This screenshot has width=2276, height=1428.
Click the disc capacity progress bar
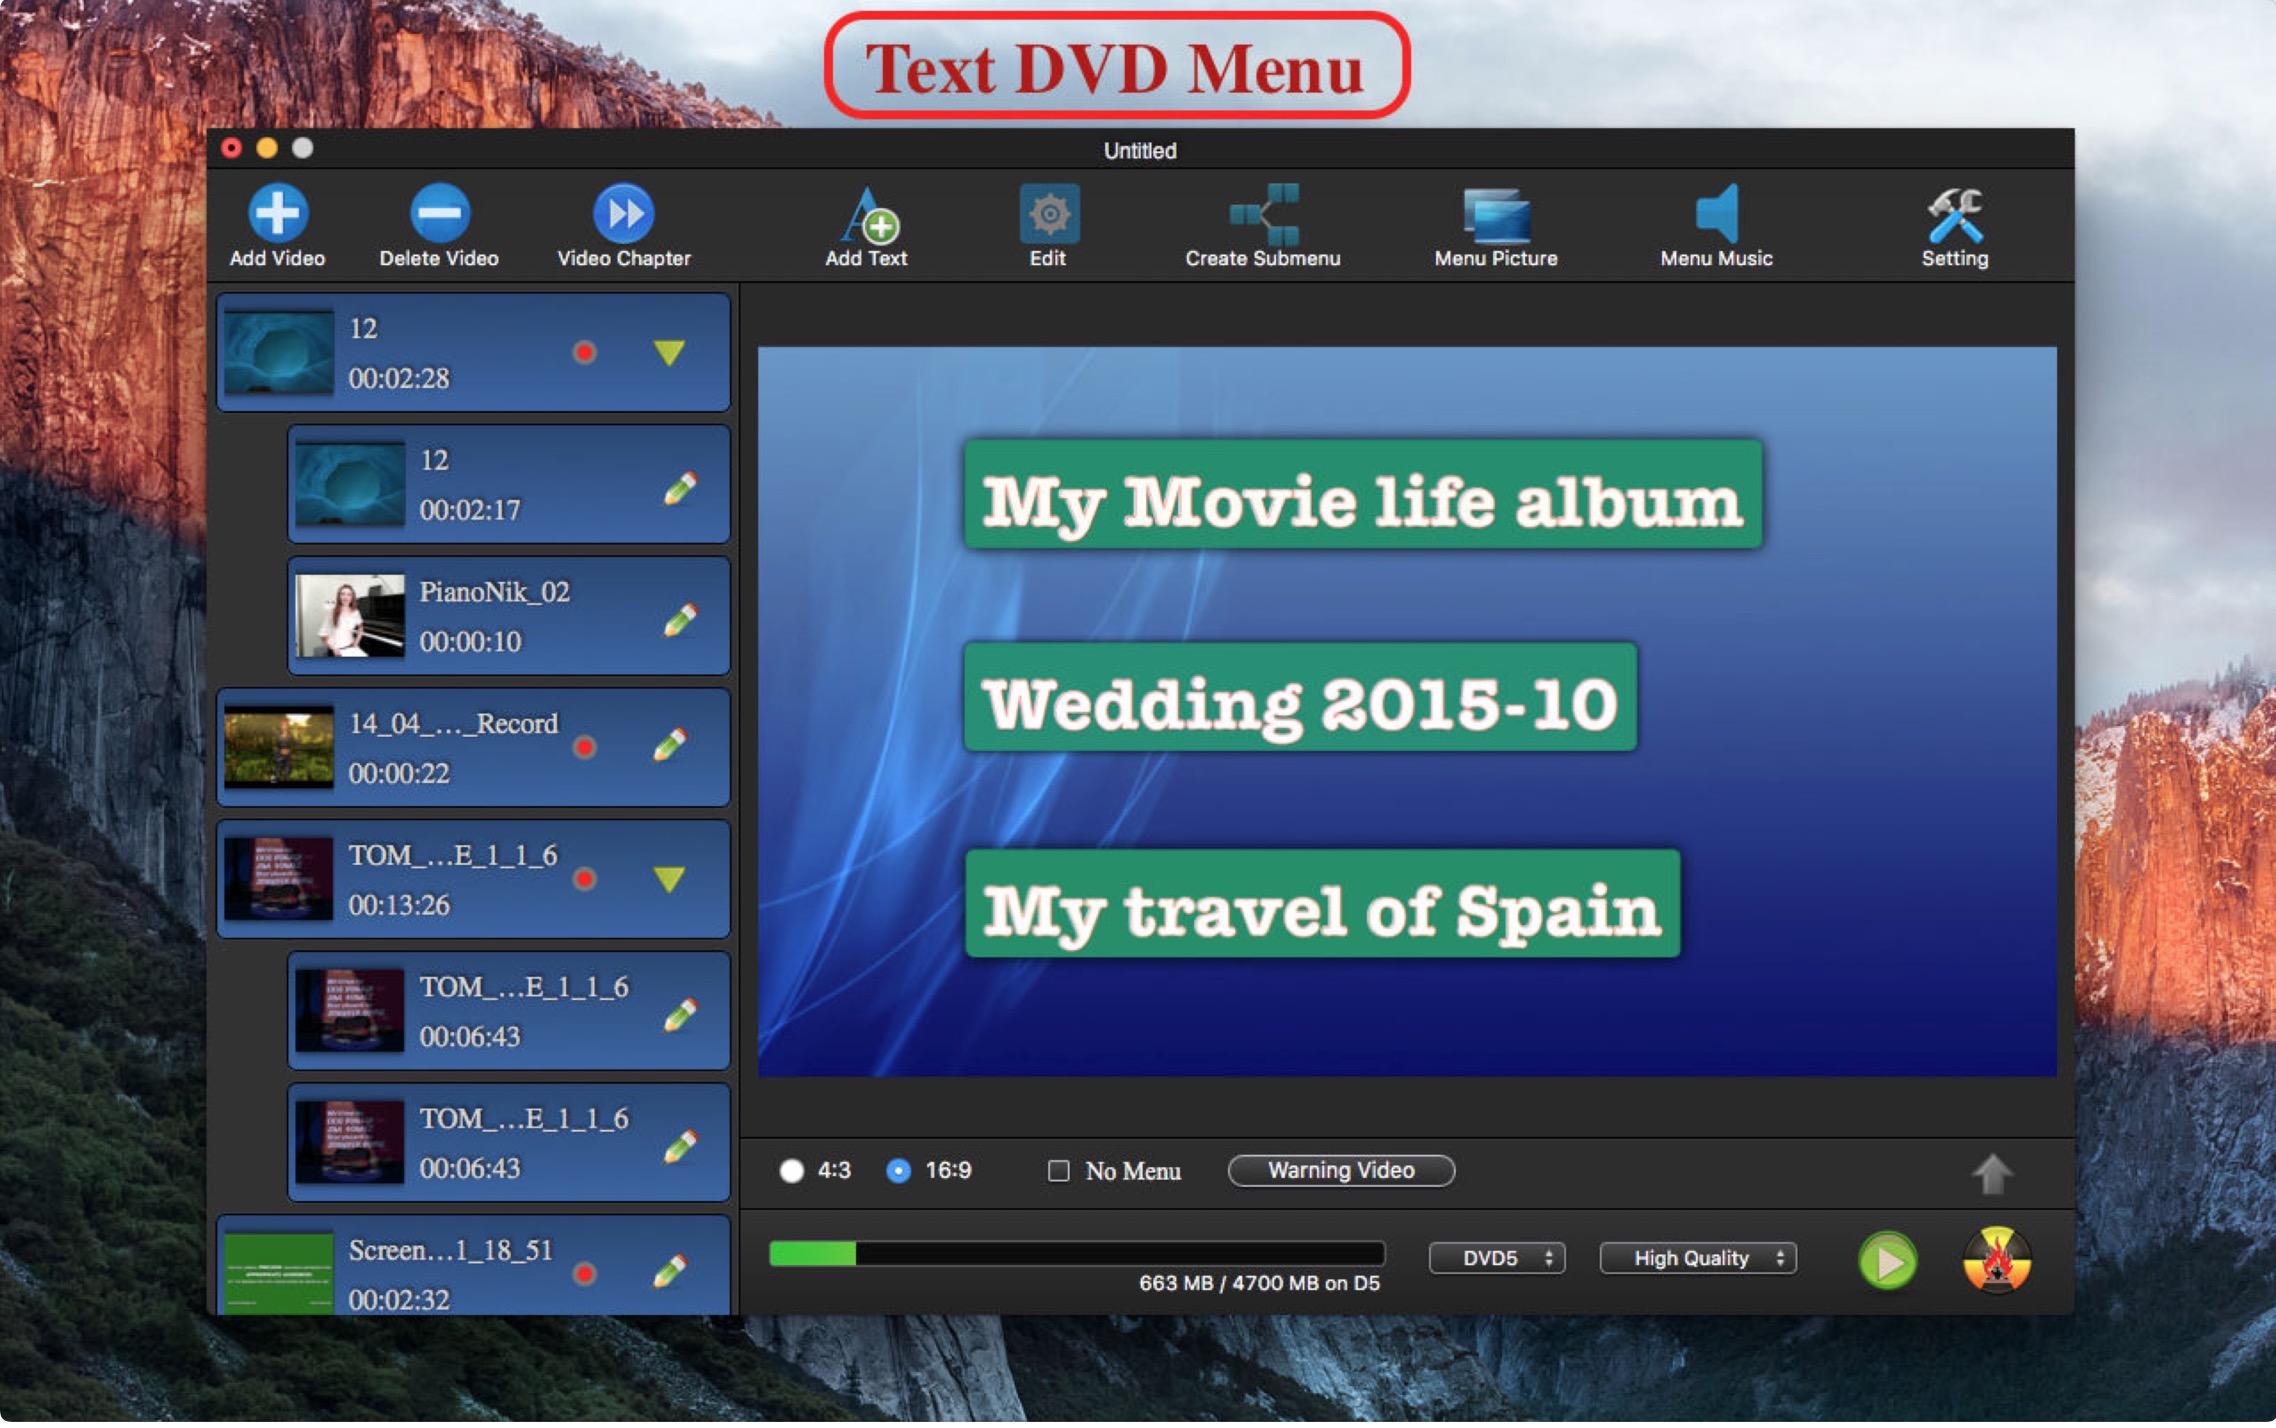pos(1077,1254)
